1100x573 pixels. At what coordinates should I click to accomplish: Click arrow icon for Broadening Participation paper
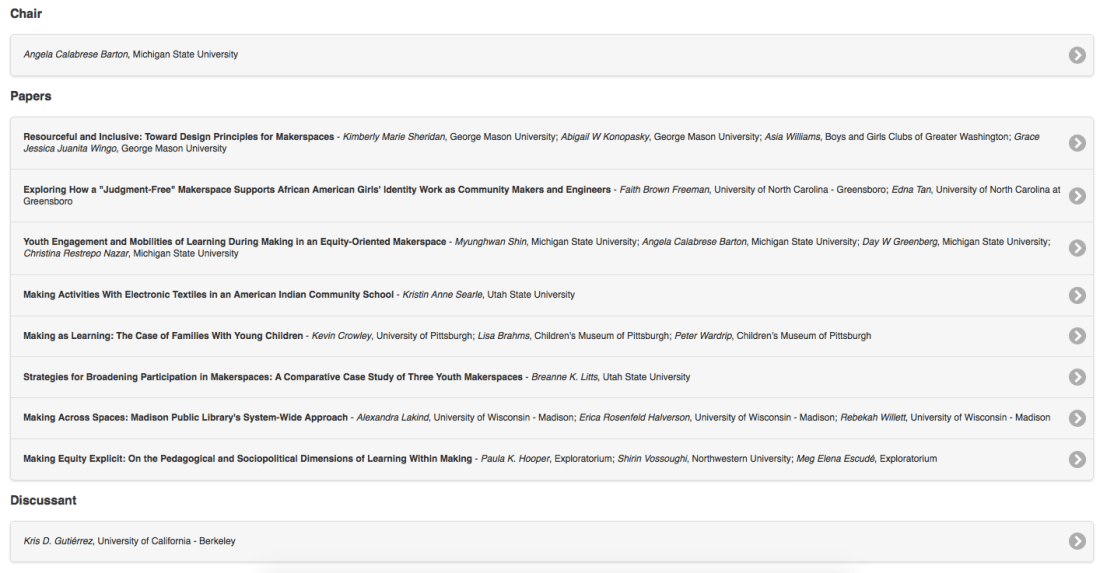(1077, 377)
